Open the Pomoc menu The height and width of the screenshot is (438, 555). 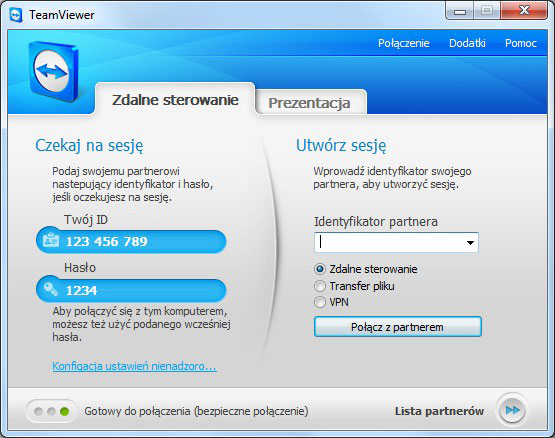click(521, 43)
